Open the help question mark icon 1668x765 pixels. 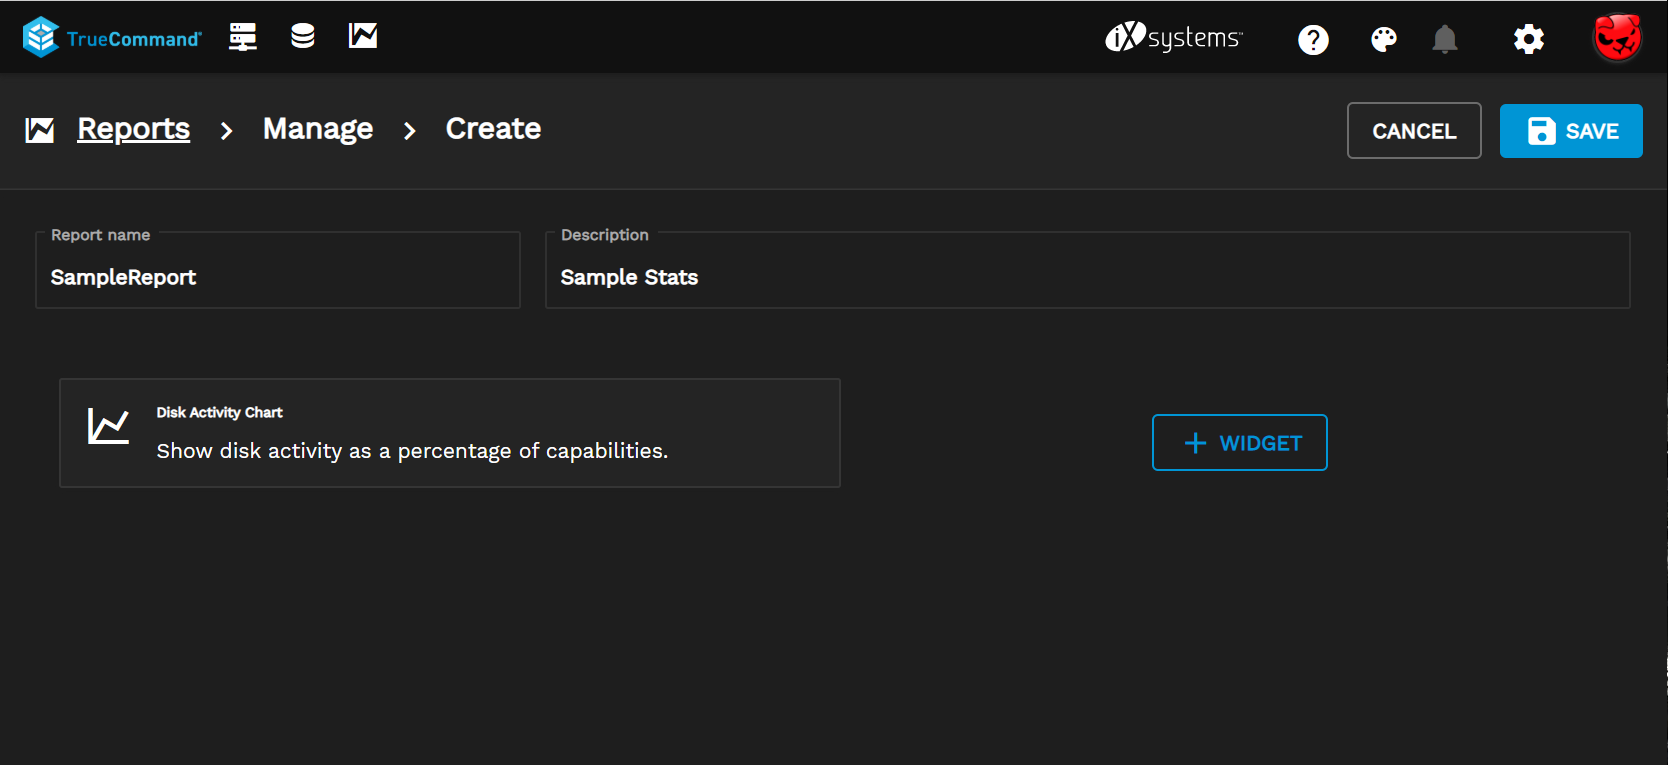(x=1313, y=40)
